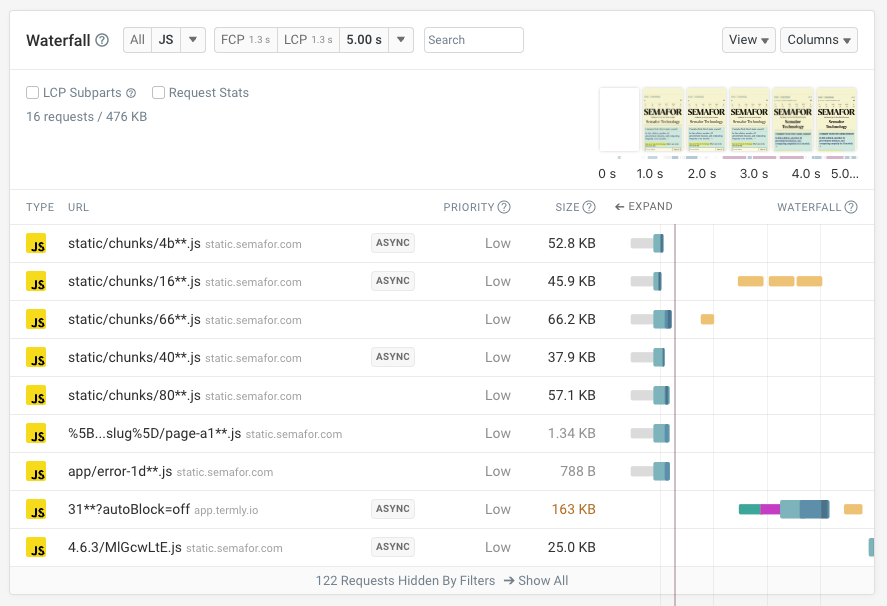Enable the Request Stats checkbox
887x606 pixels.
click(x=158, y=92)
